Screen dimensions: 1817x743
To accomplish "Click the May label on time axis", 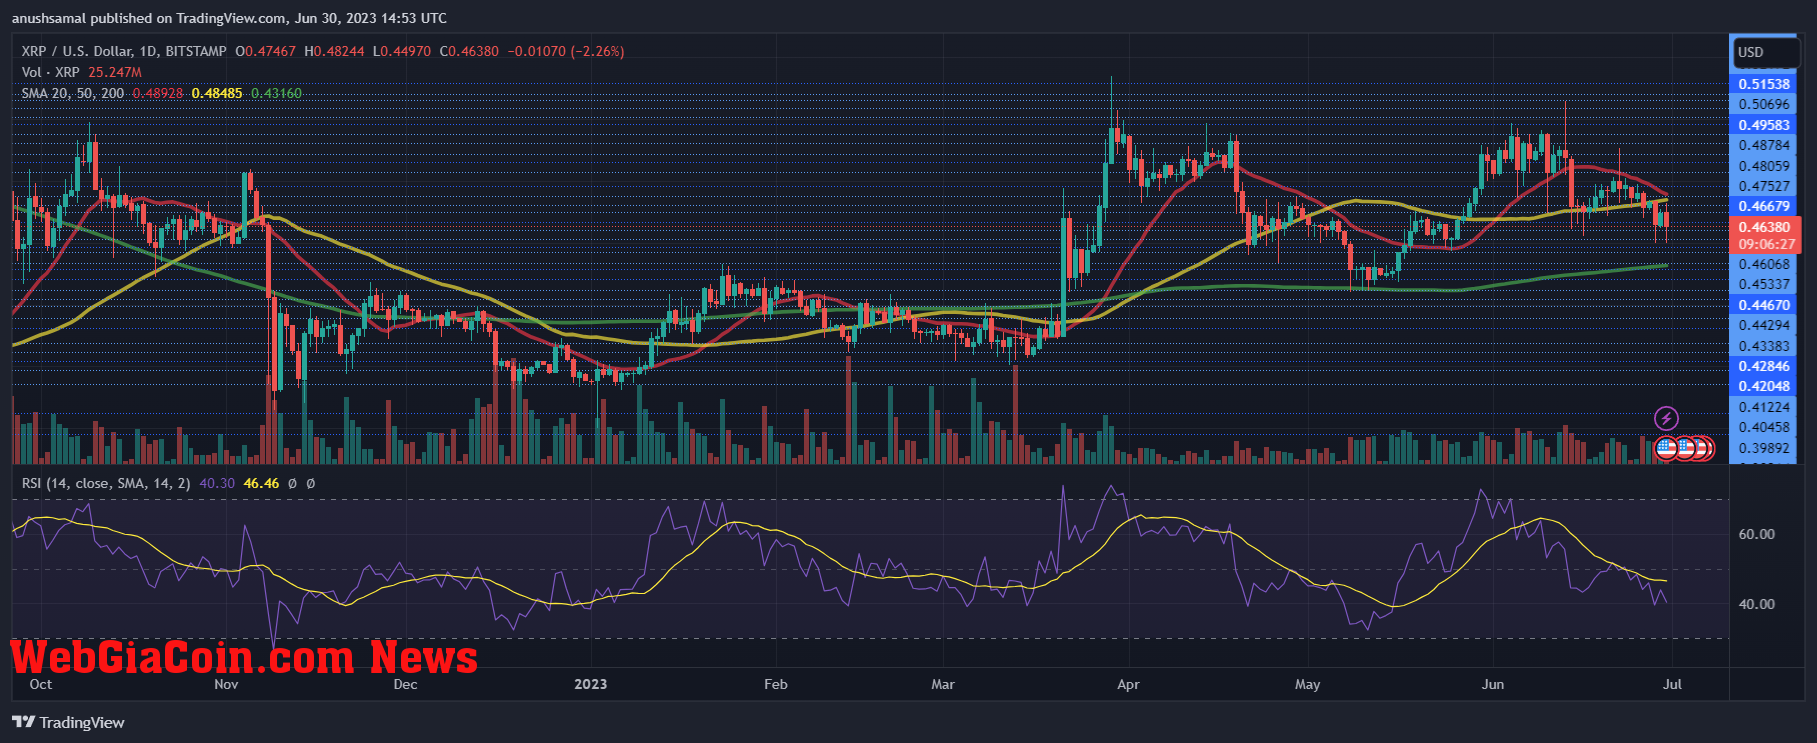I will [1307, 684].
